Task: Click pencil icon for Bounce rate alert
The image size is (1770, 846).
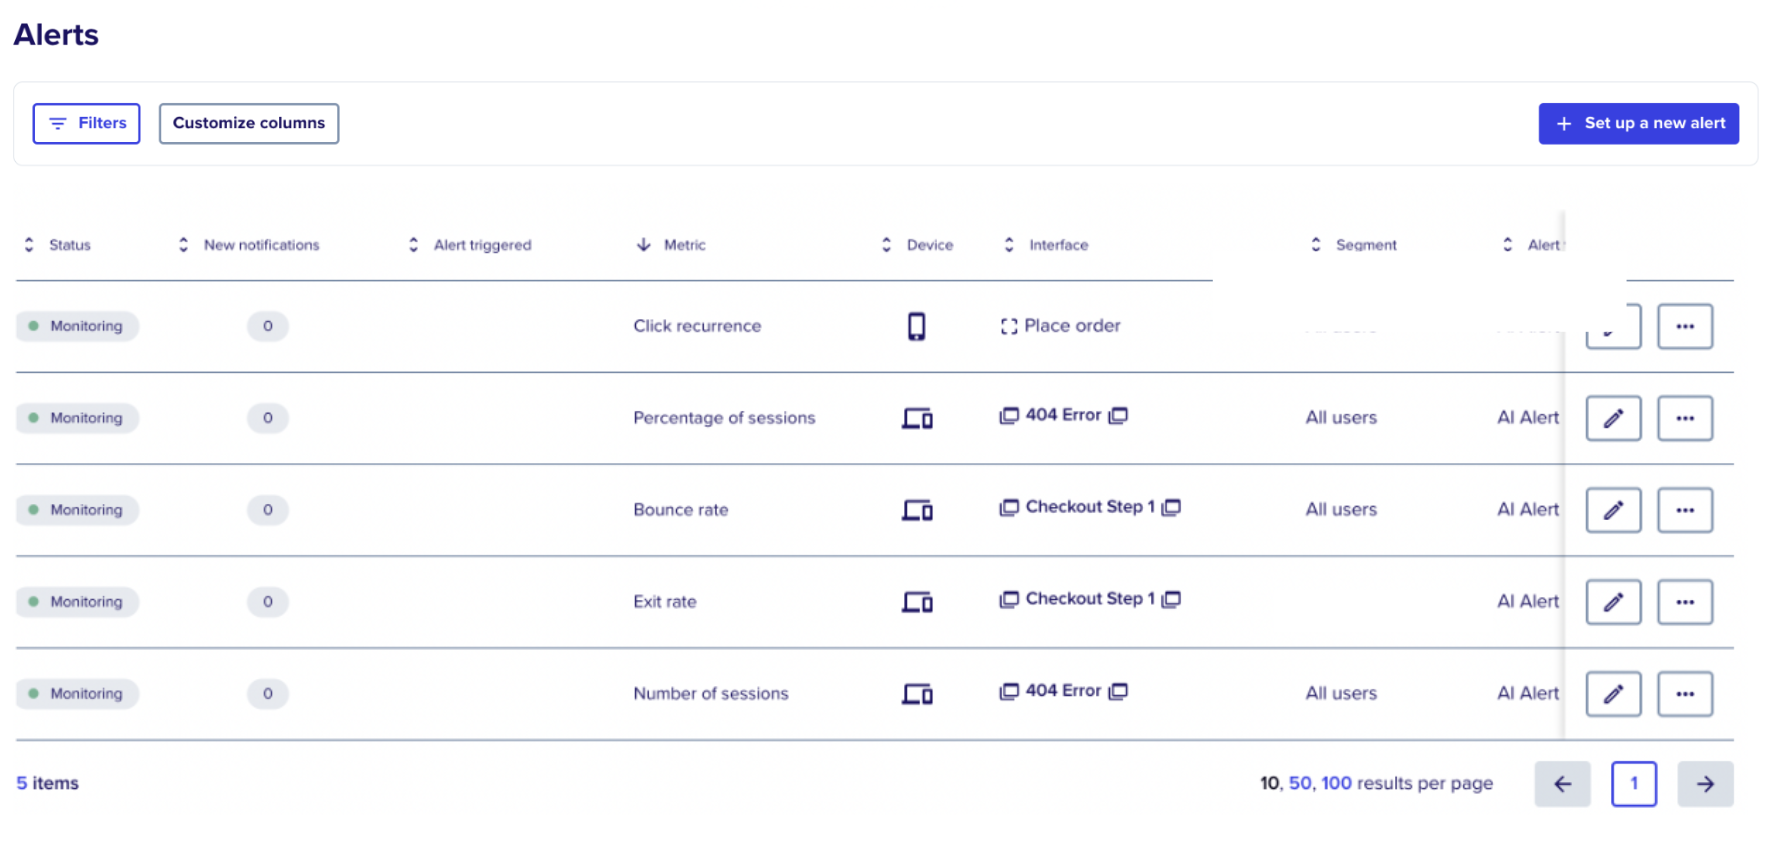Action: pyautogui.click(x=1613, y=510)
